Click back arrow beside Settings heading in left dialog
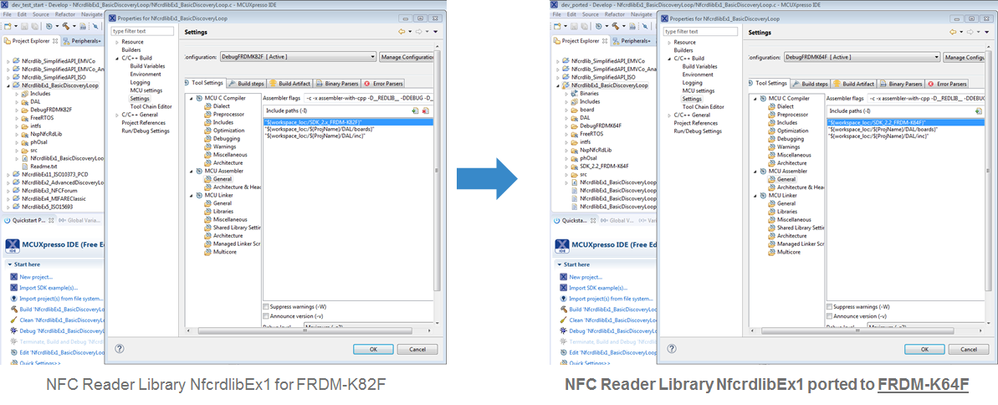998x405 pixels. coord(402,31)
